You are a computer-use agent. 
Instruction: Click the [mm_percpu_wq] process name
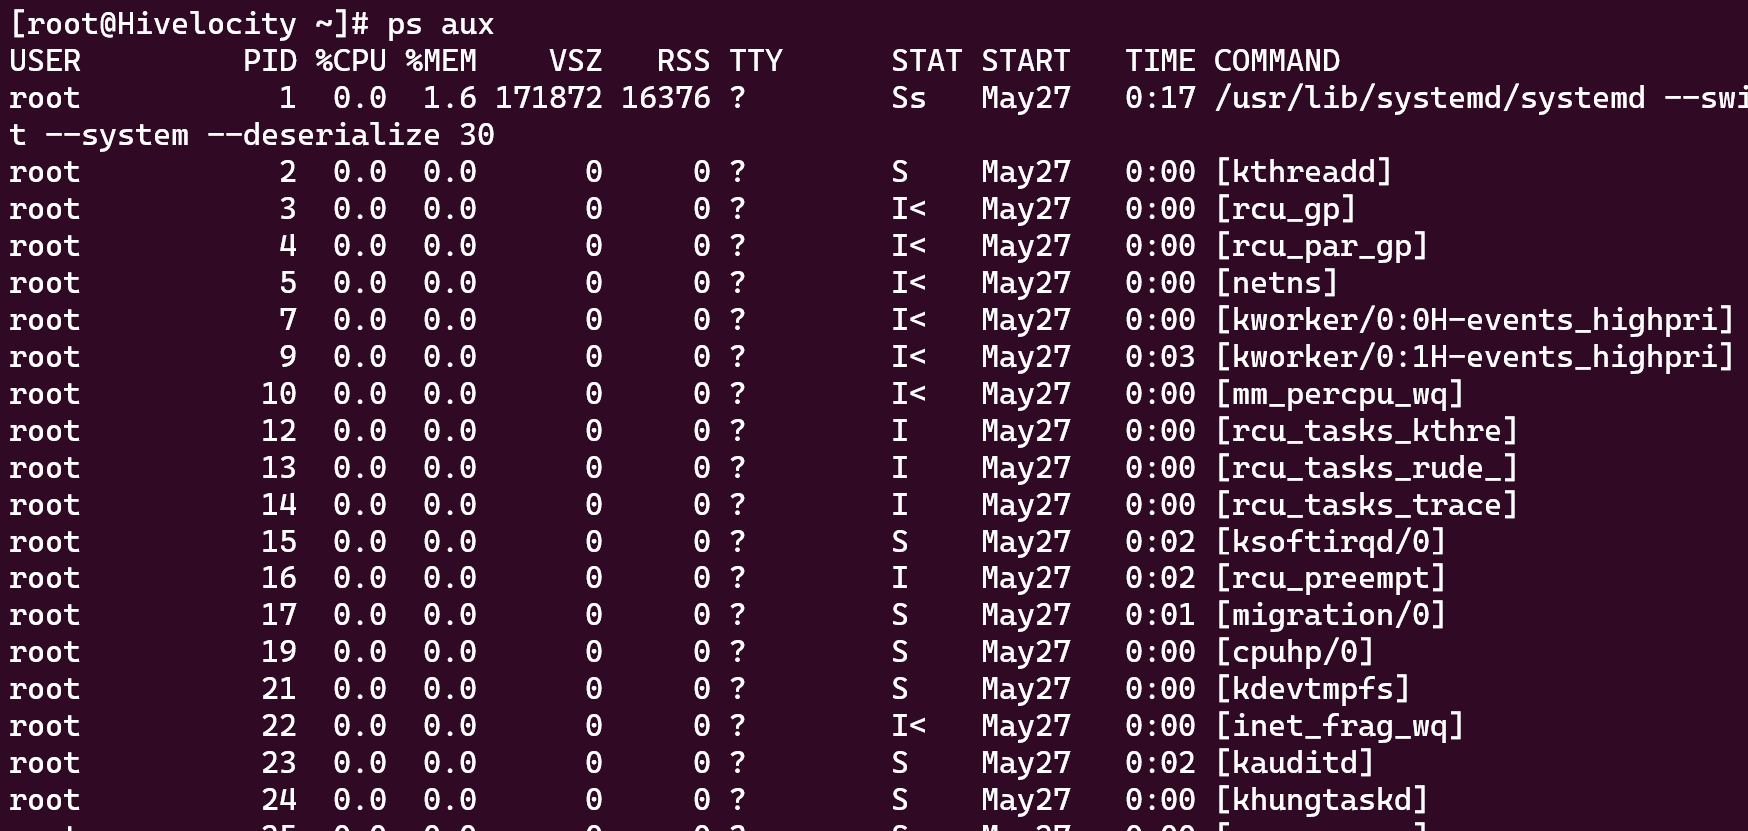1339,394
